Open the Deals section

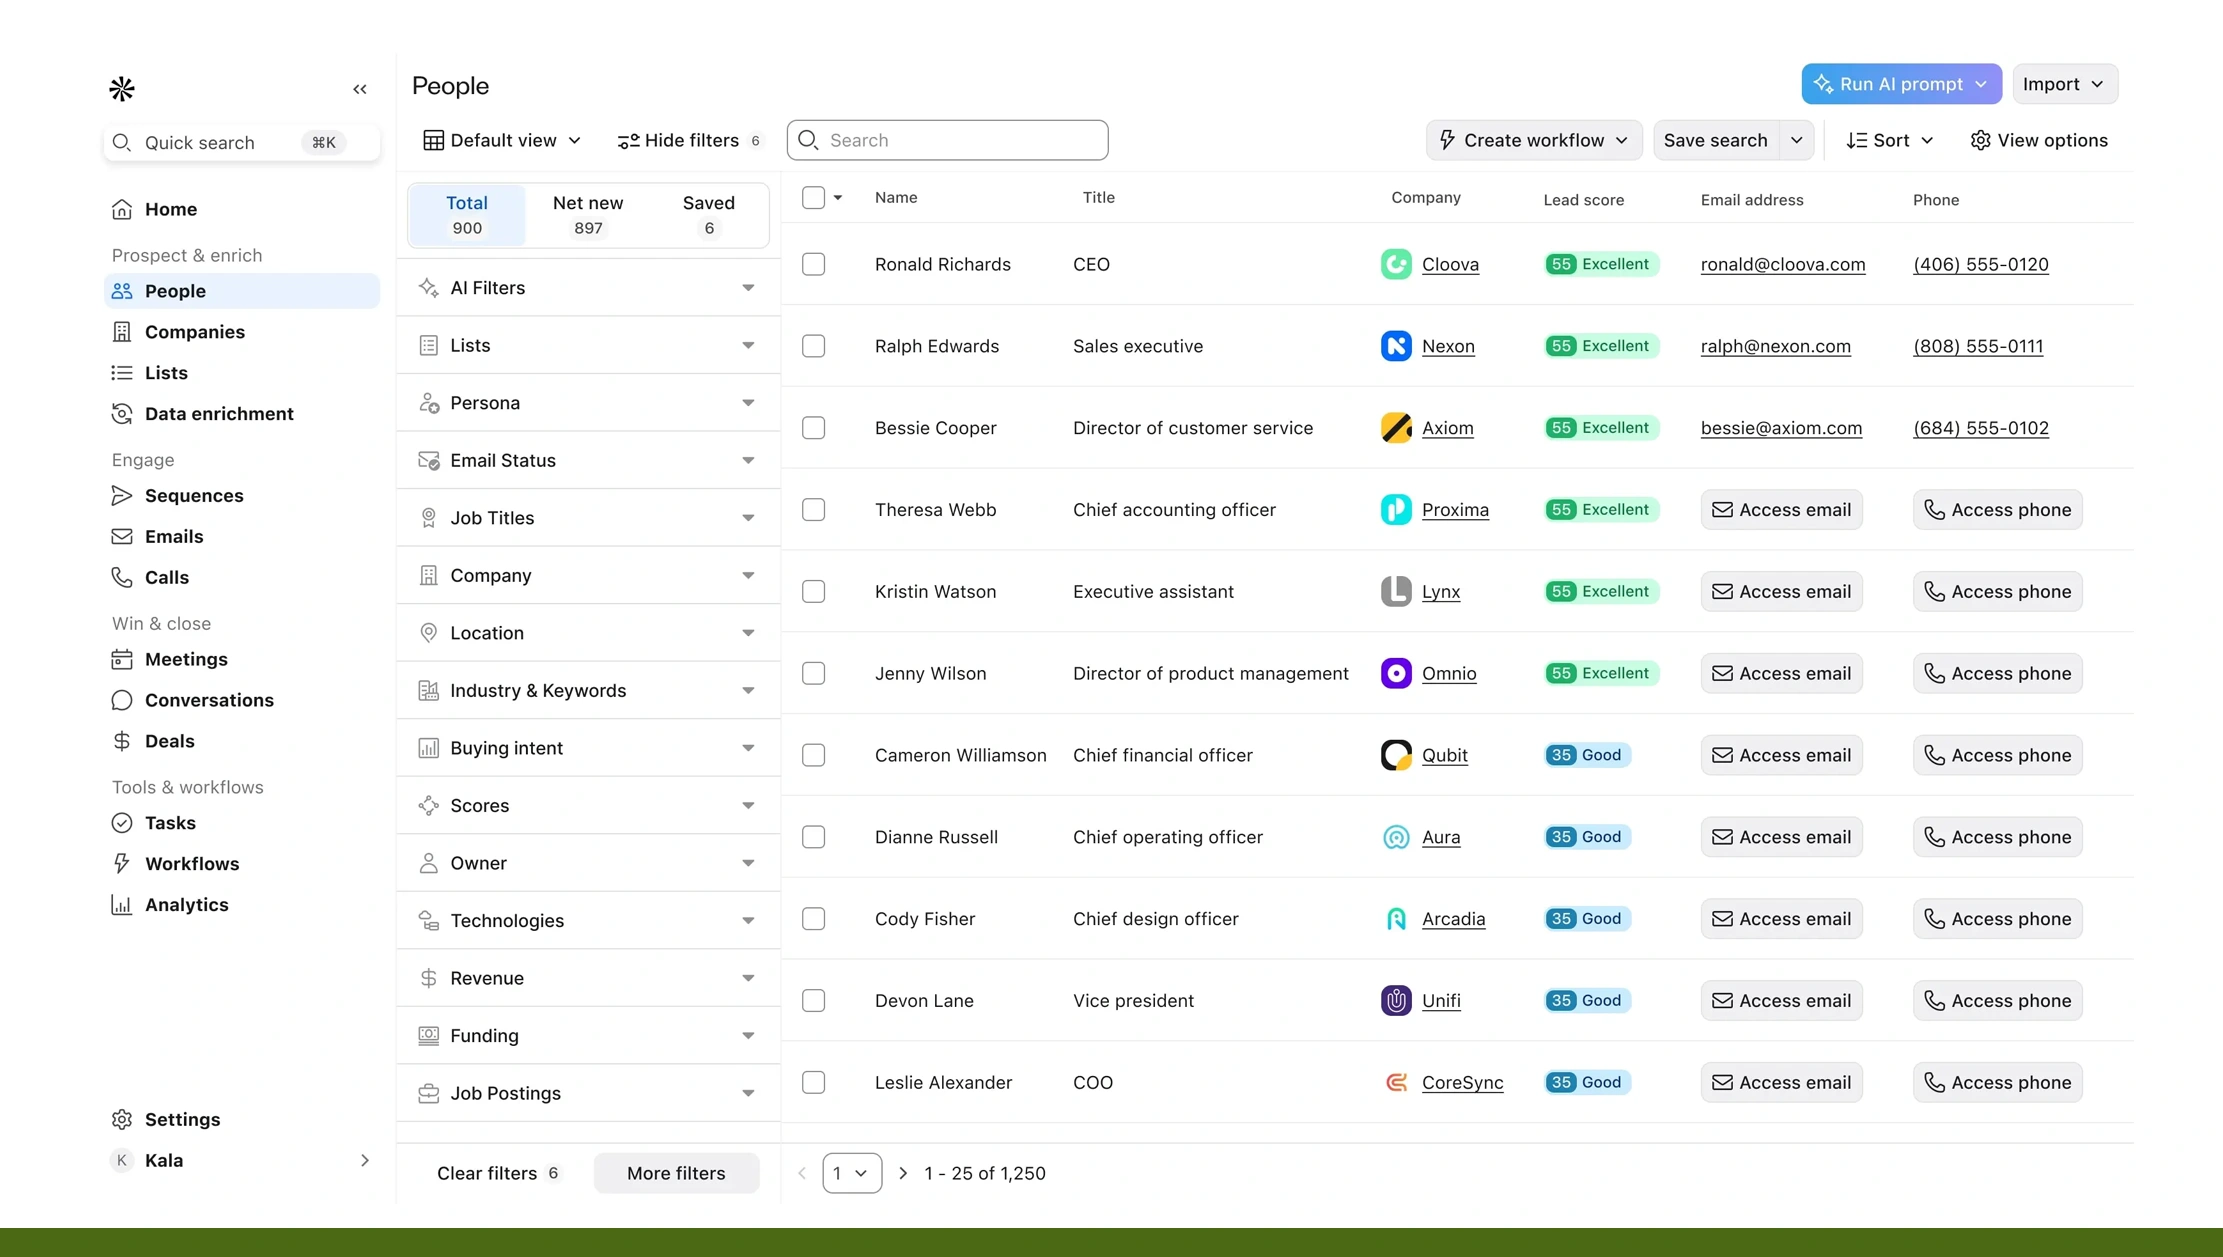[x=169, y=741]
